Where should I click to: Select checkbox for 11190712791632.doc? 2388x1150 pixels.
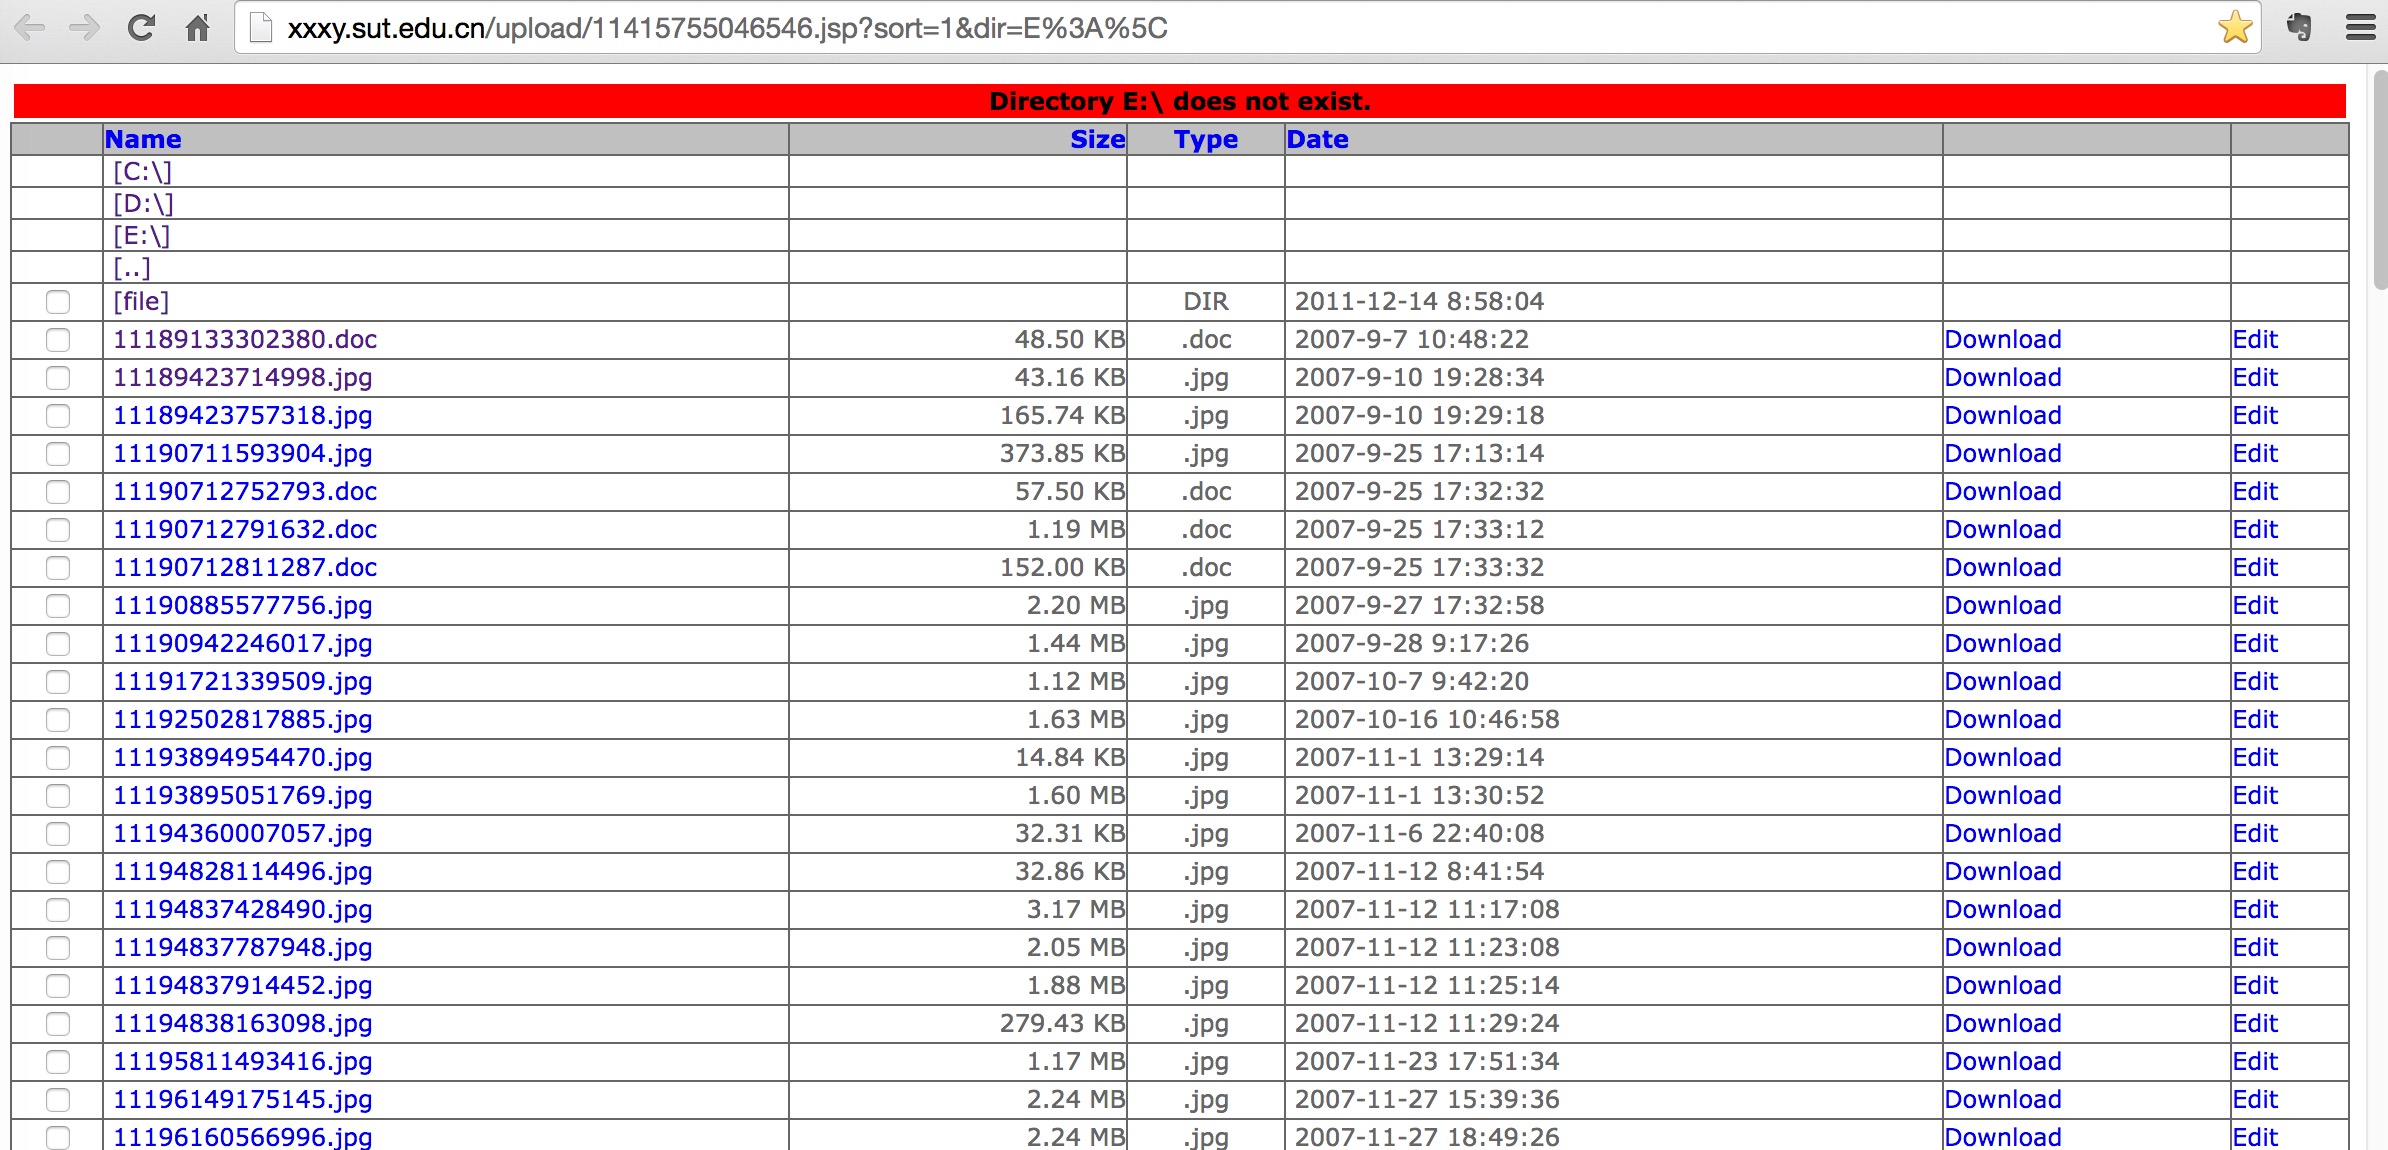[x=58, y=529]
